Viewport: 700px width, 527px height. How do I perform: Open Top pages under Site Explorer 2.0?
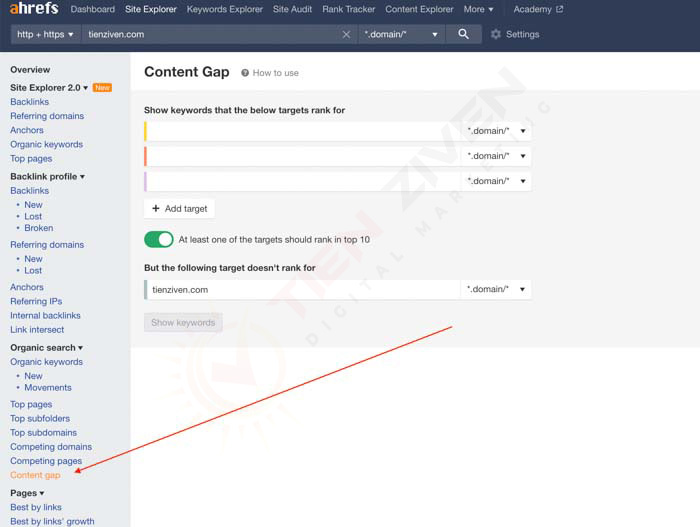pyautogui.click(x=31, y=159)
